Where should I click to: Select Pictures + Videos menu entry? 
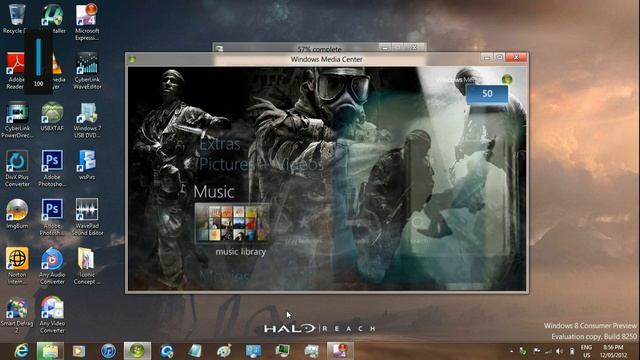click(261, 164)
